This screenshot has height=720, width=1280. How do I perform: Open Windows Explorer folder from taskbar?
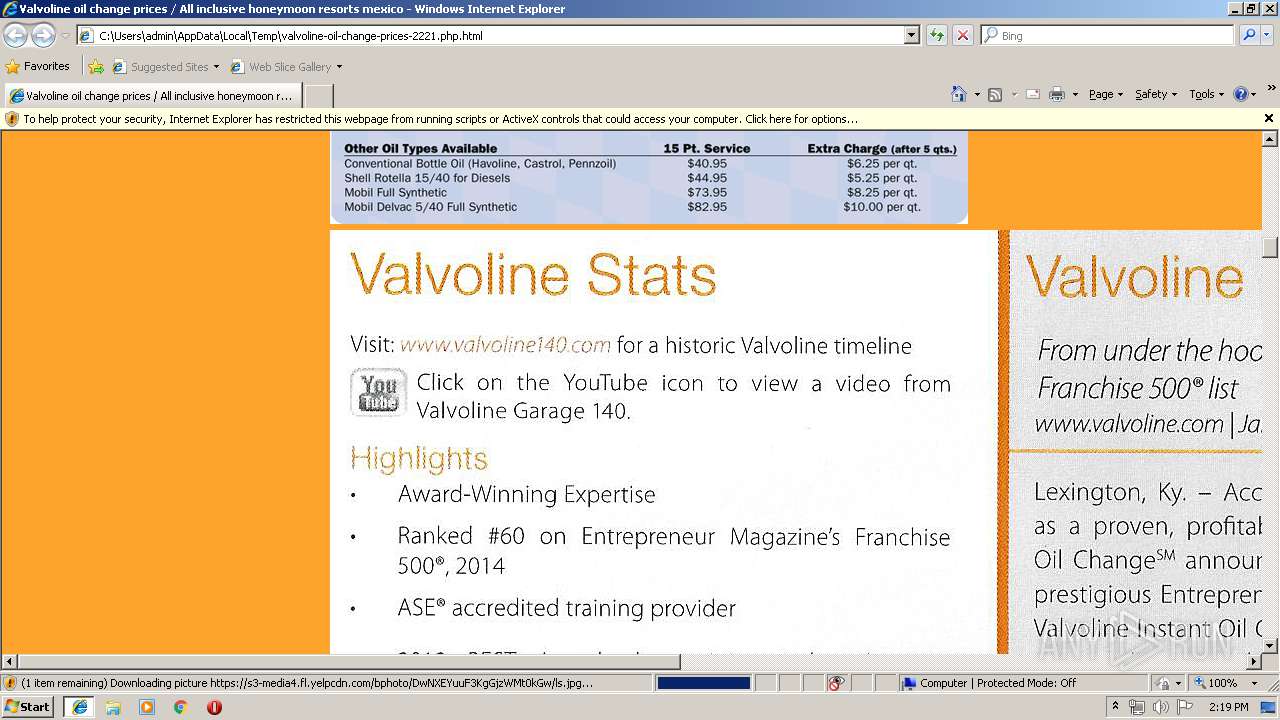click(113, 707)
